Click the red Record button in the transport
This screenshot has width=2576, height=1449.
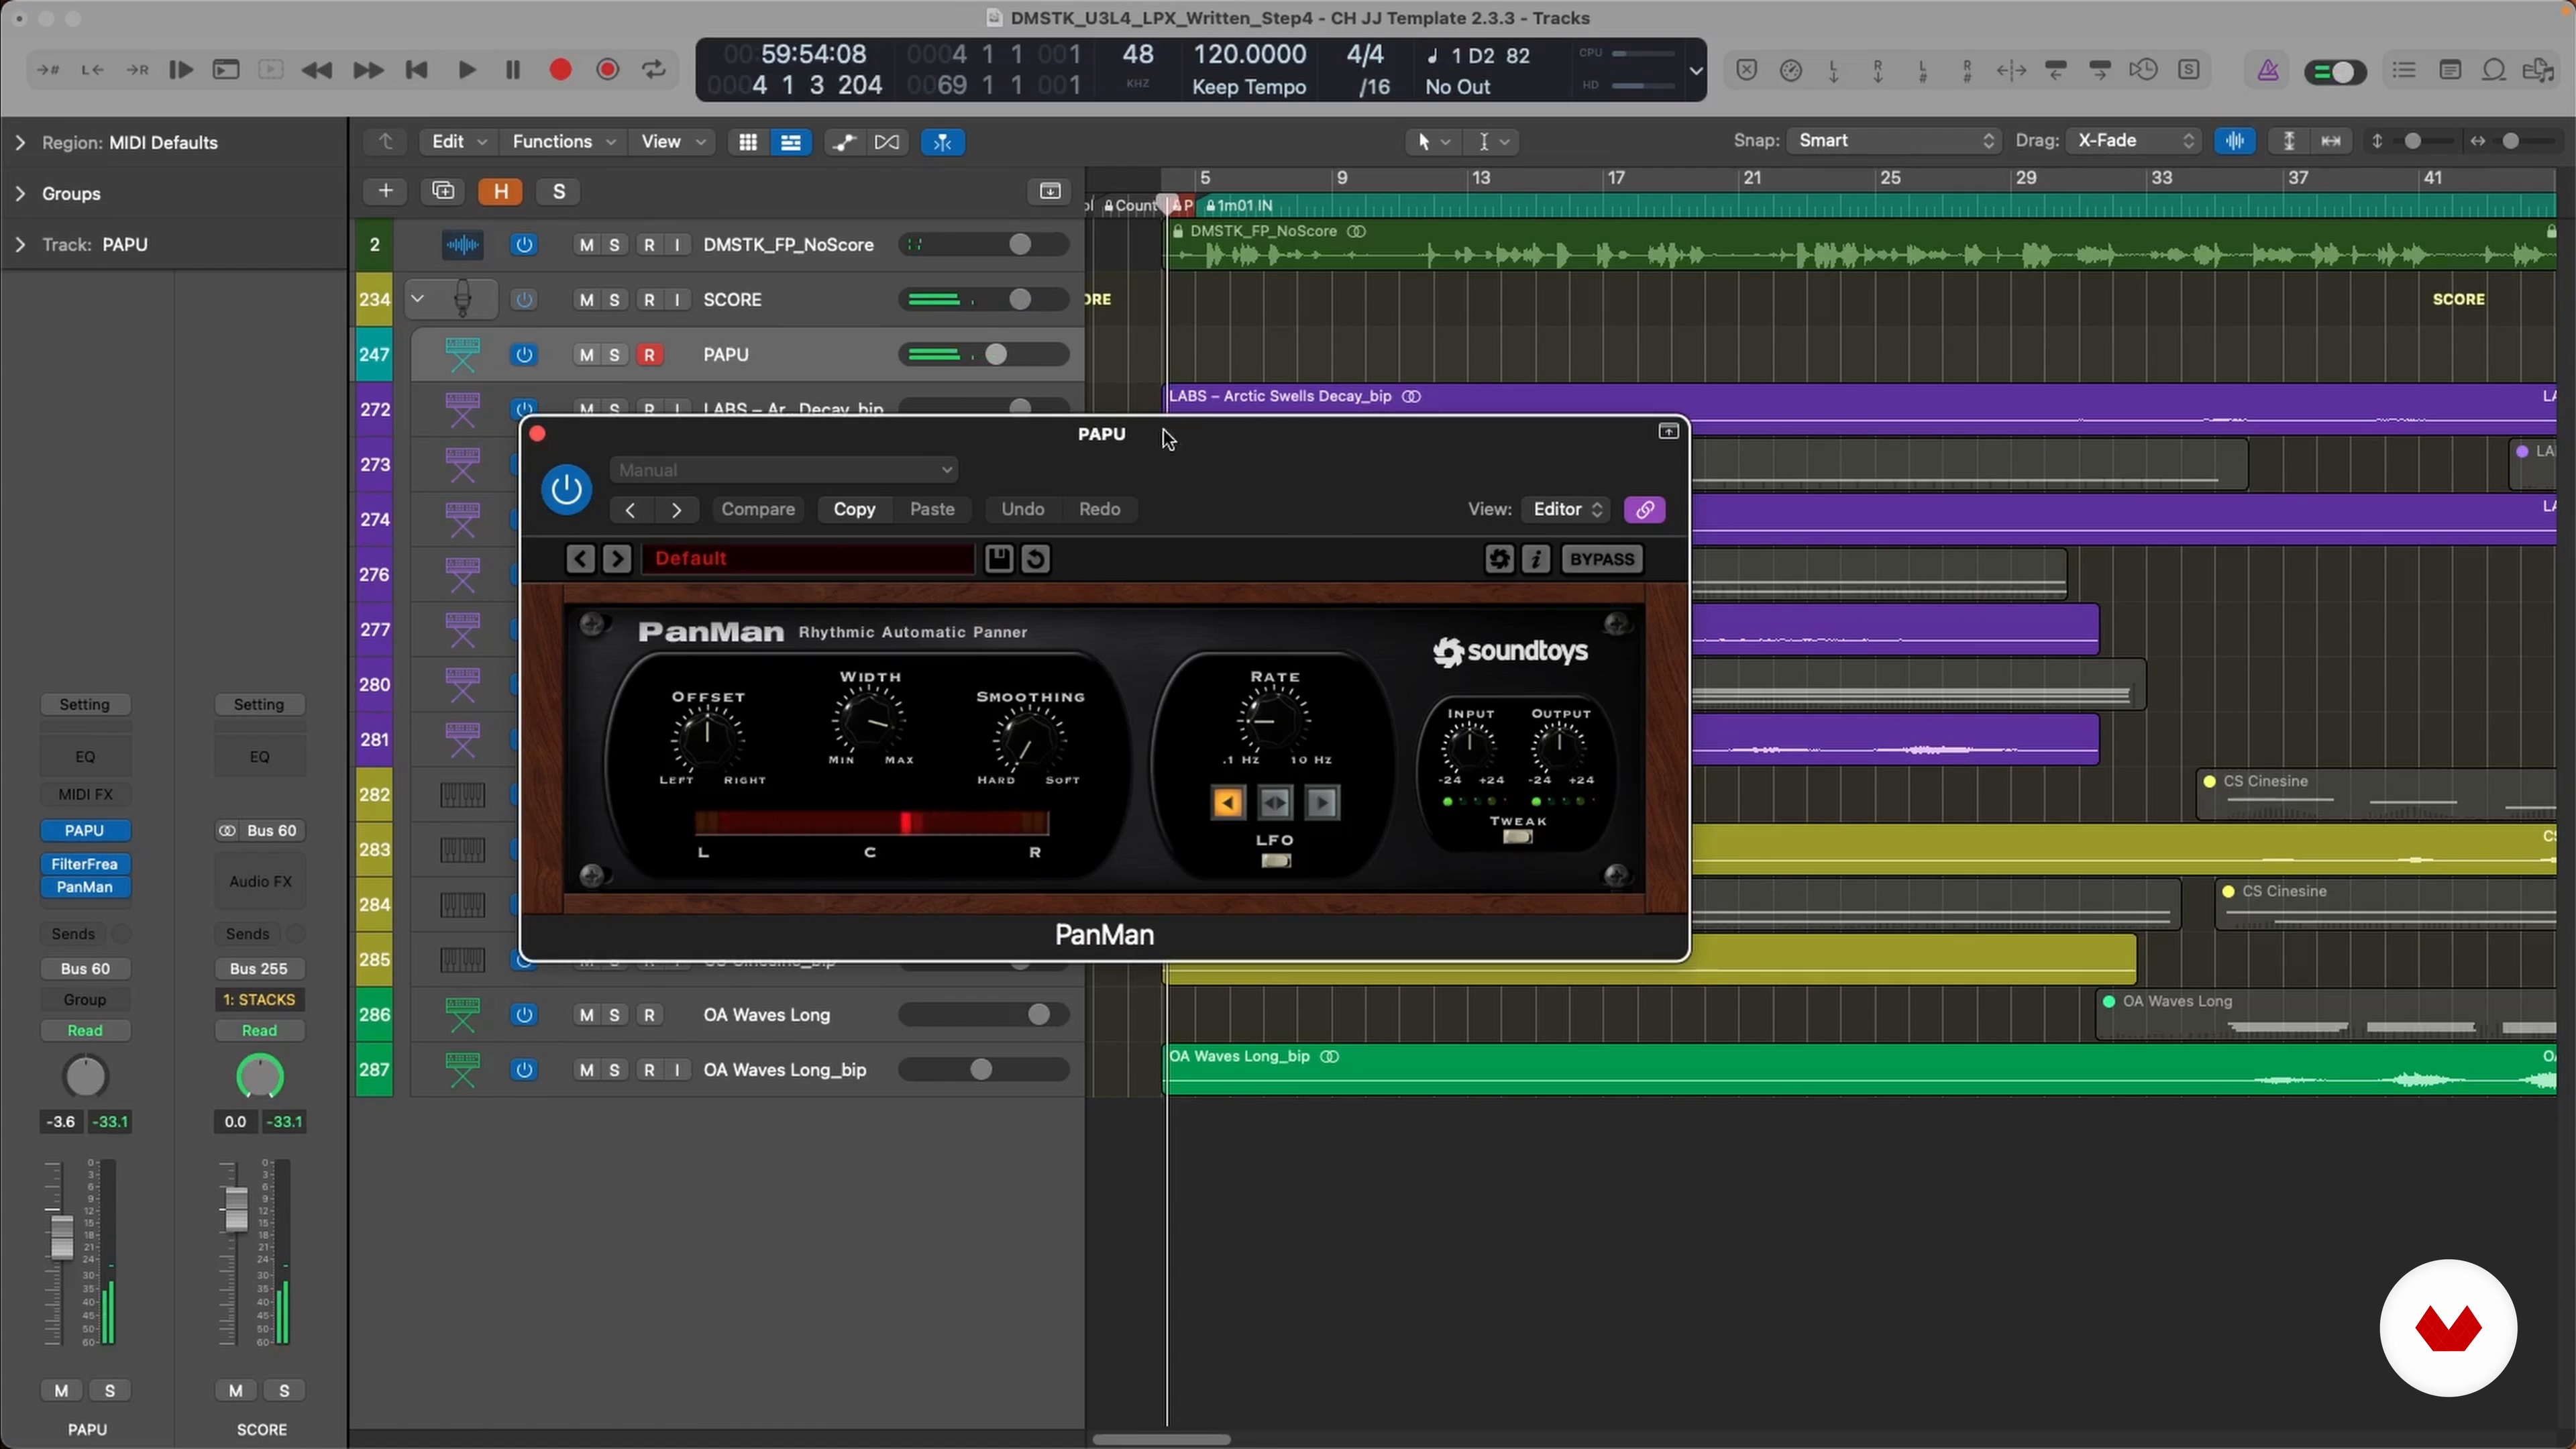(x=560, y=70)
